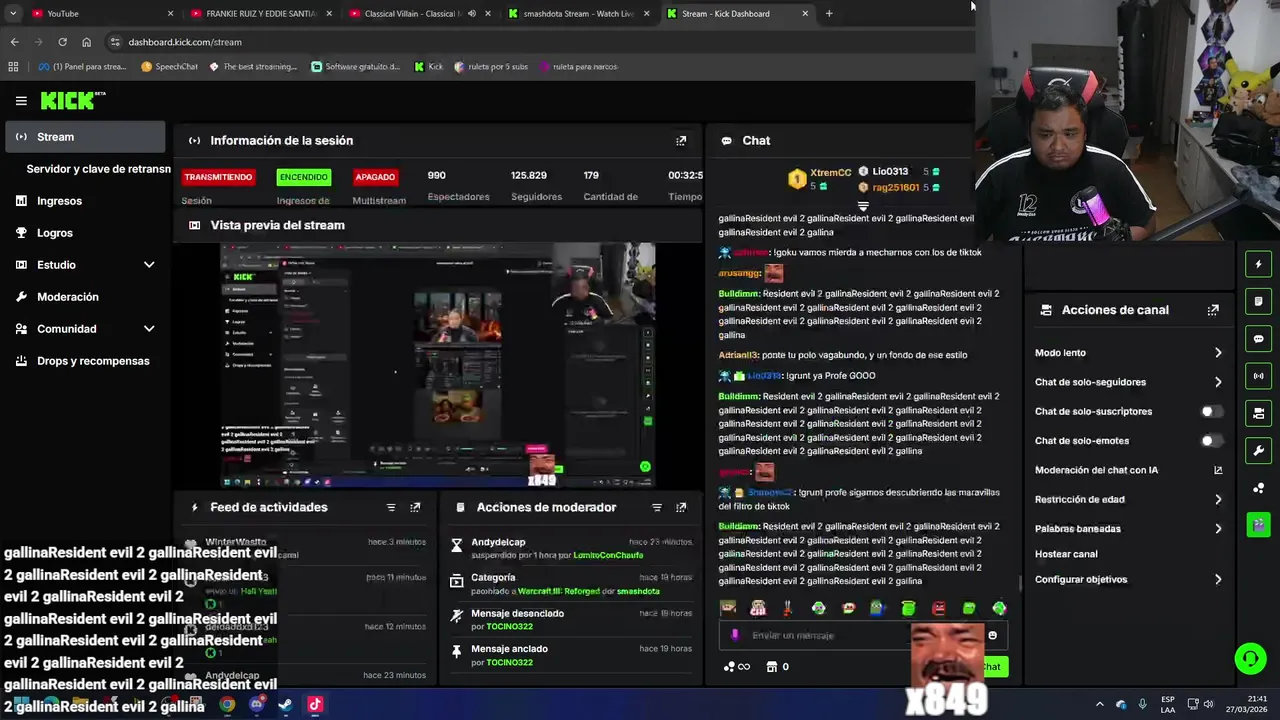Reload the page with browser refresh button
Viewport: 1280px width, 720px height.
click(62, 42)
